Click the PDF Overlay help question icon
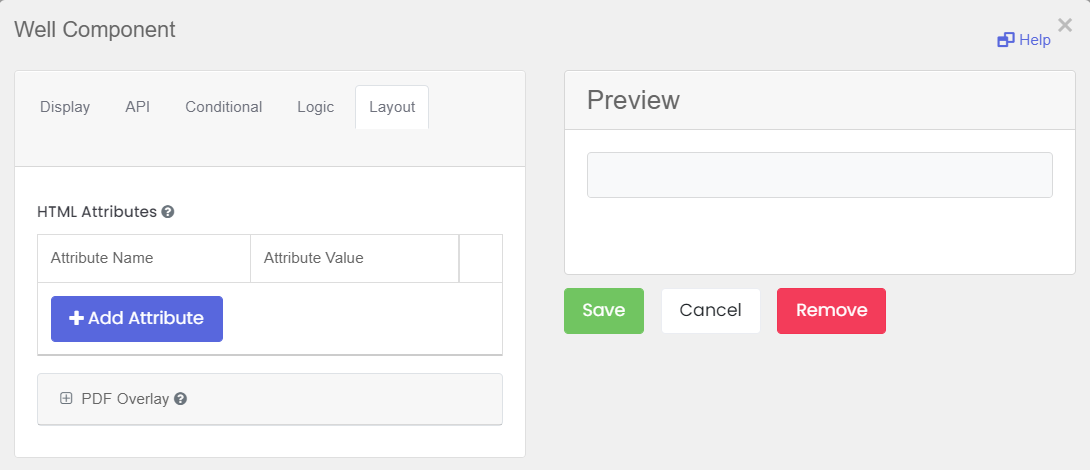Screen dimensions: 1090x470 click(181, 399)
